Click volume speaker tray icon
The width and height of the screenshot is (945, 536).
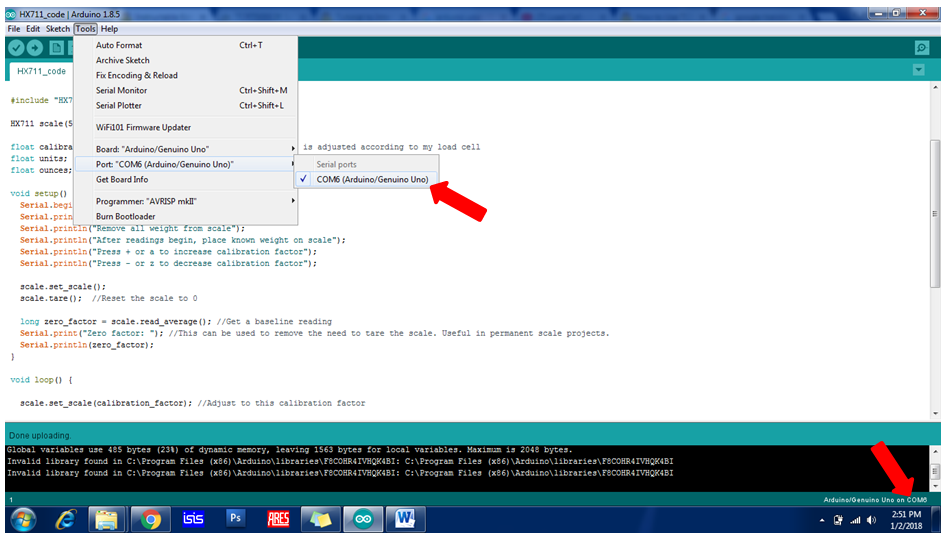tap(871, 520)
